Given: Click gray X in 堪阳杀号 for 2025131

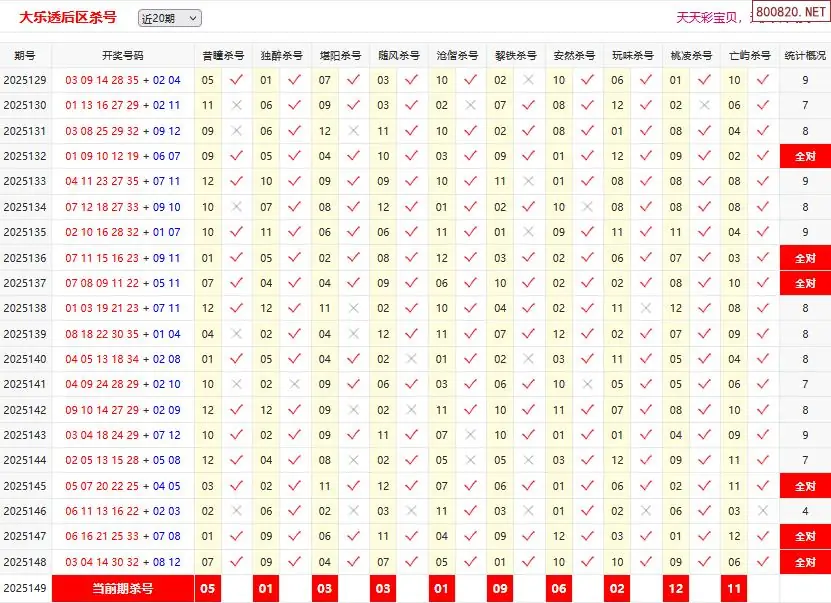Looking at the screenshot, I should pos(353,131).
